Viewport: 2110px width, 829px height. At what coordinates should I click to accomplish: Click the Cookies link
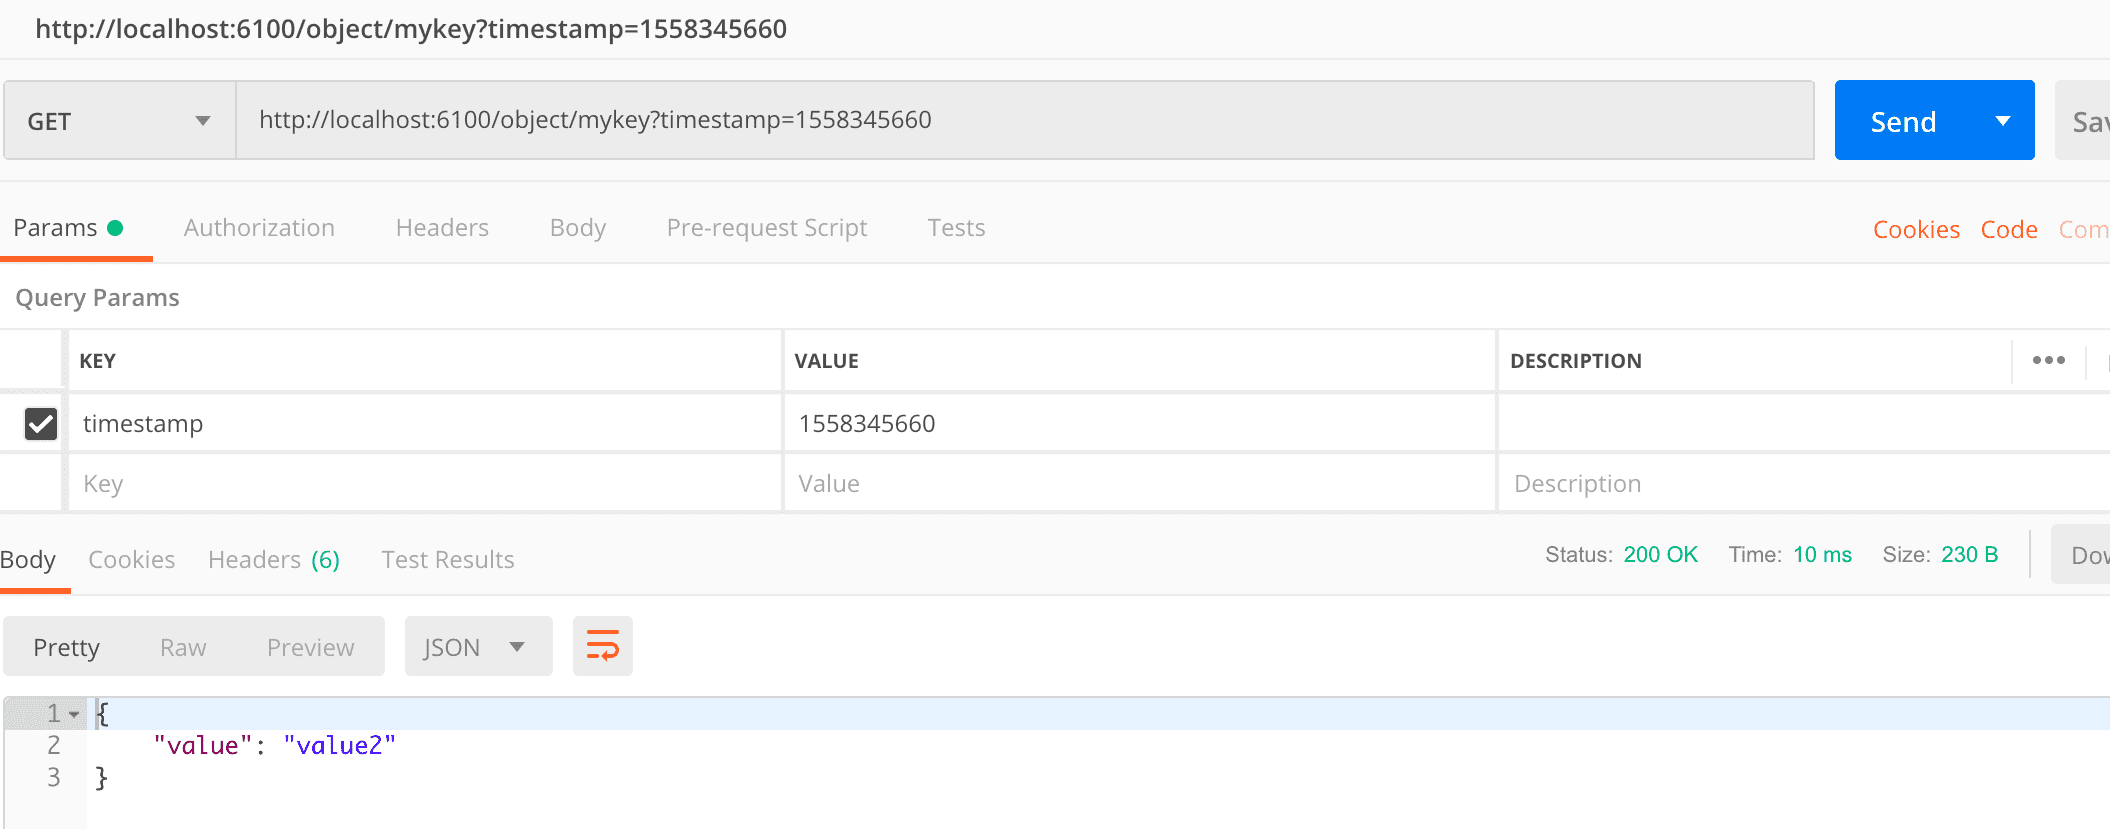click(x=1915, y=230)
